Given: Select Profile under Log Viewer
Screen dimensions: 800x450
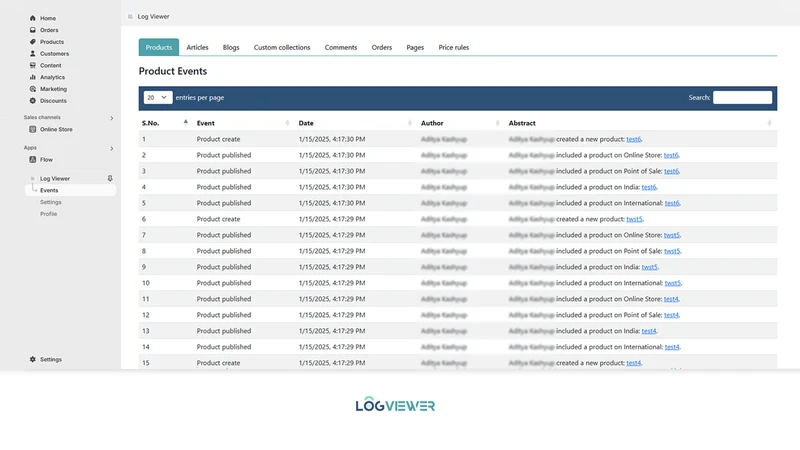Looking at the screenshot, I should tap(48, 214).
